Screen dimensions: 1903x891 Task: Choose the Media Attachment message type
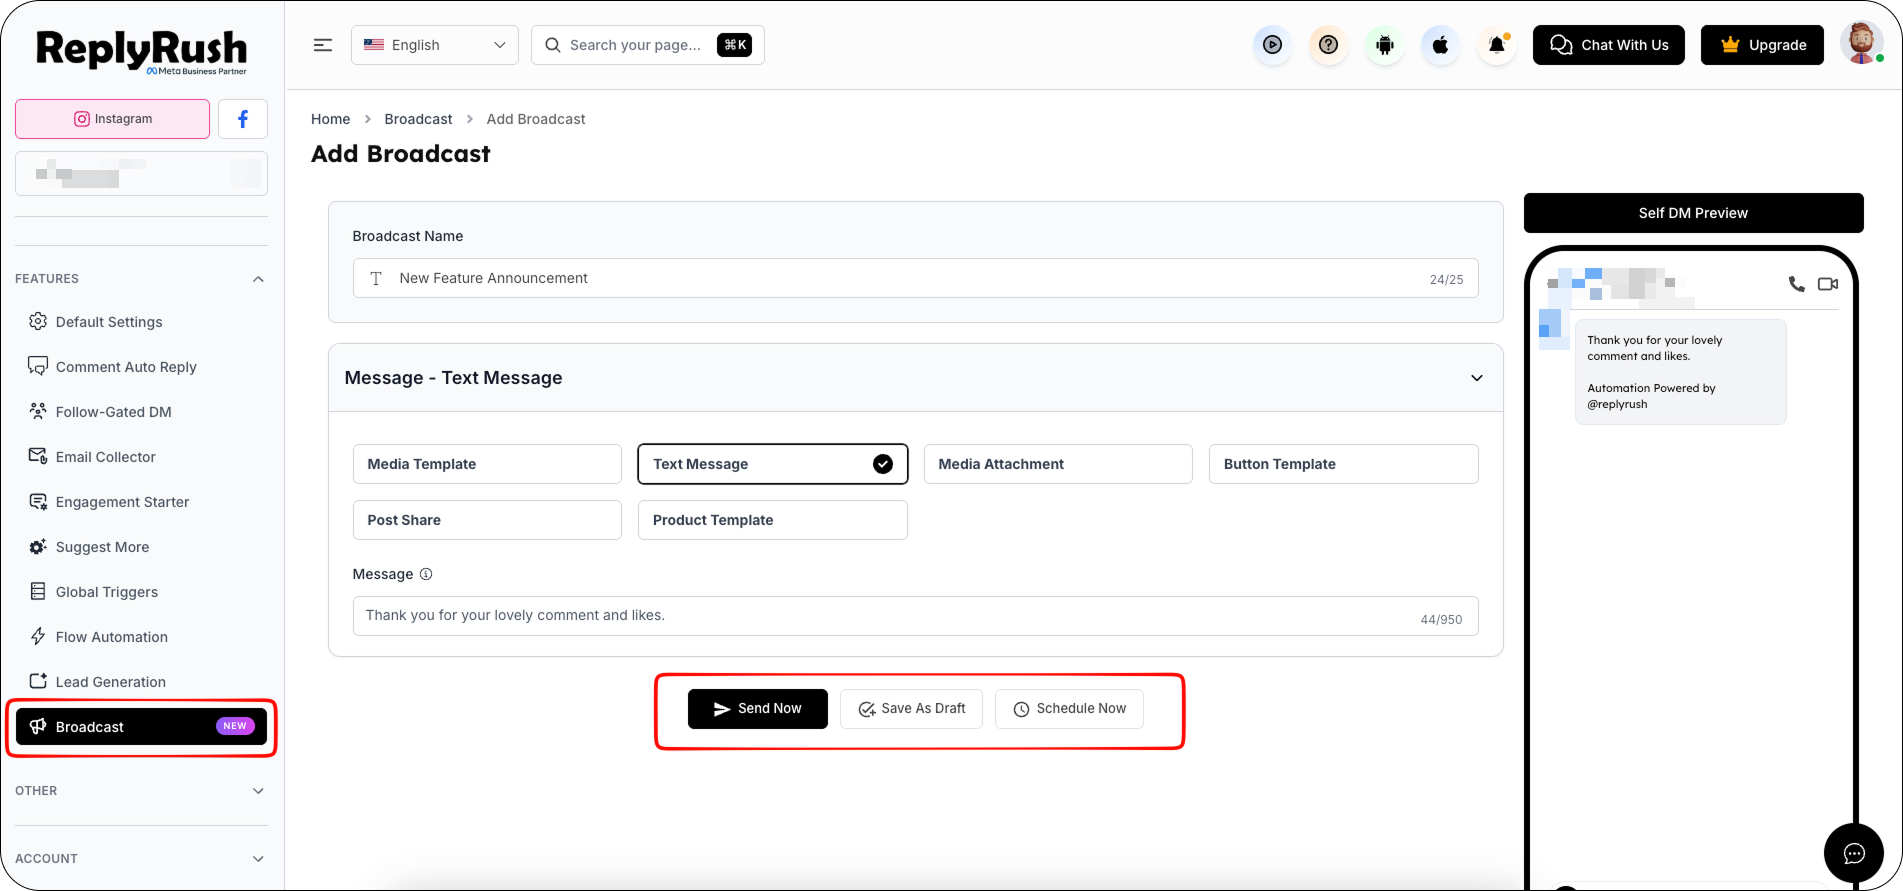click(1058, 464)
